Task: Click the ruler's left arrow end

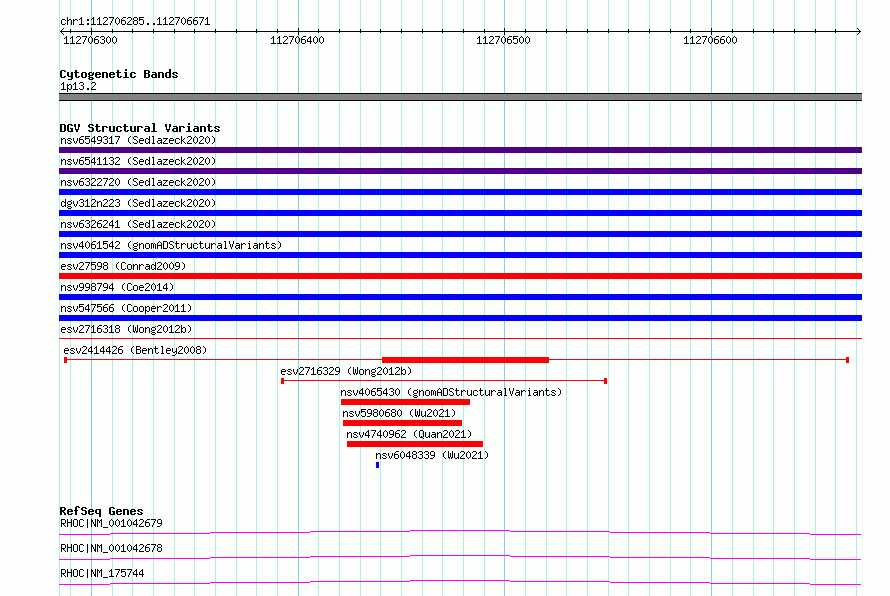Action: (62, 31)
